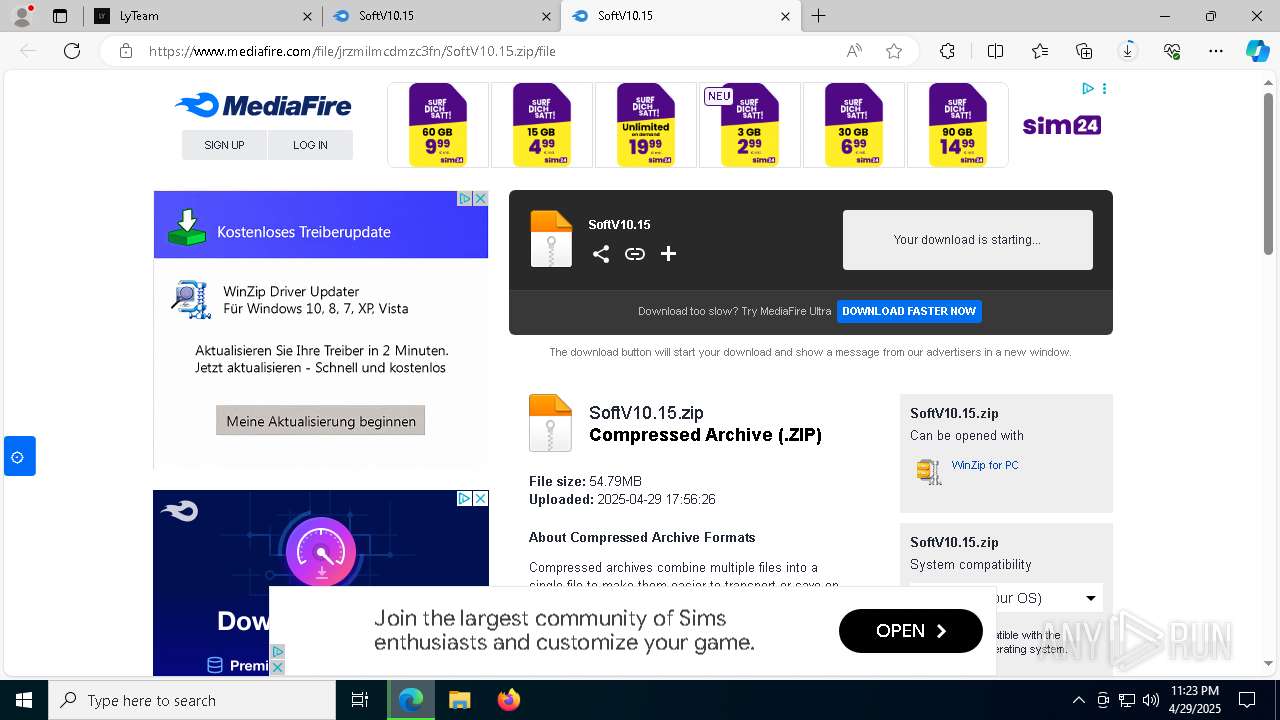This screenshot has height=720, width=1280.
Task: Open a new browser tab
Action: click(x=819, y=16)
